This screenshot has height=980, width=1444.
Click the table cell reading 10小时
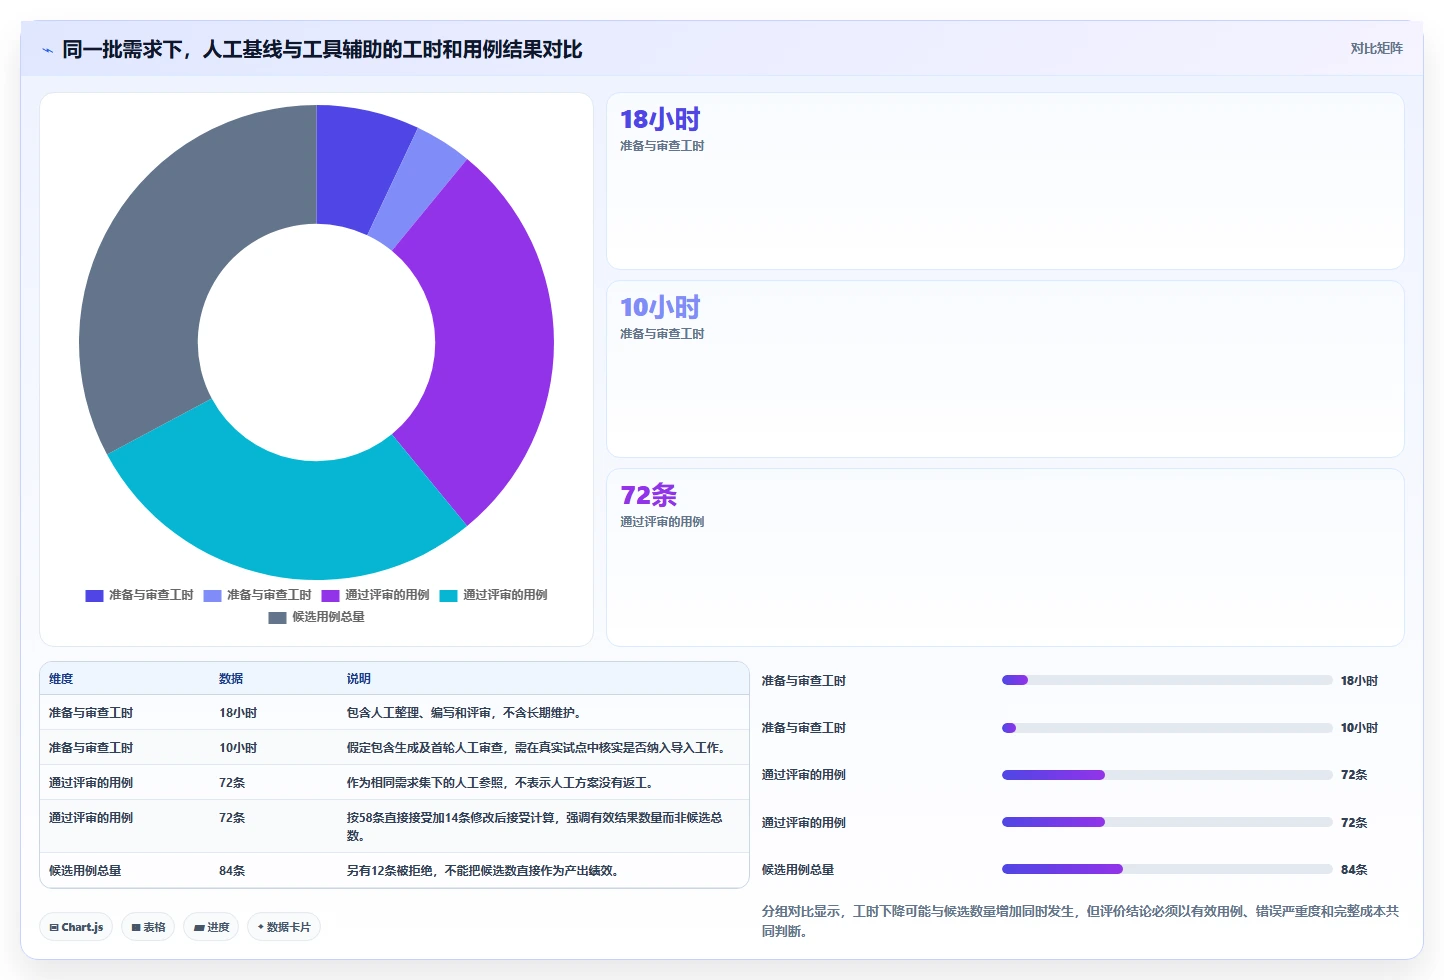point(238,748)
